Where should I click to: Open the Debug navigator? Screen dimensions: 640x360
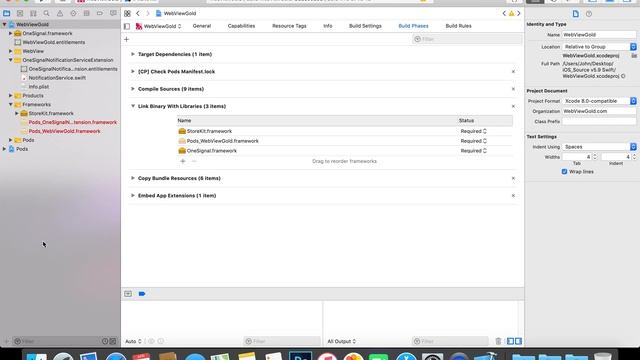pyautogui.click(x=87, y=13)
